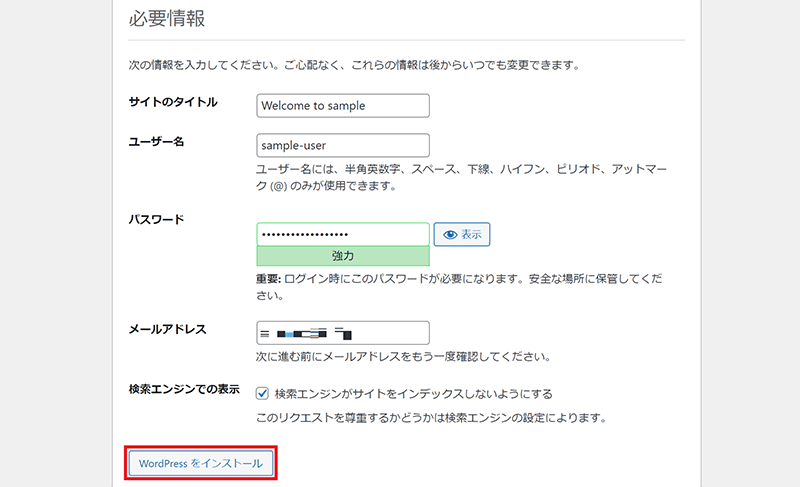Focus the サイトのタイトル input containing Welcome to sample
The width and height of the screenshot is (800, 487).
[x=343, y=105]
